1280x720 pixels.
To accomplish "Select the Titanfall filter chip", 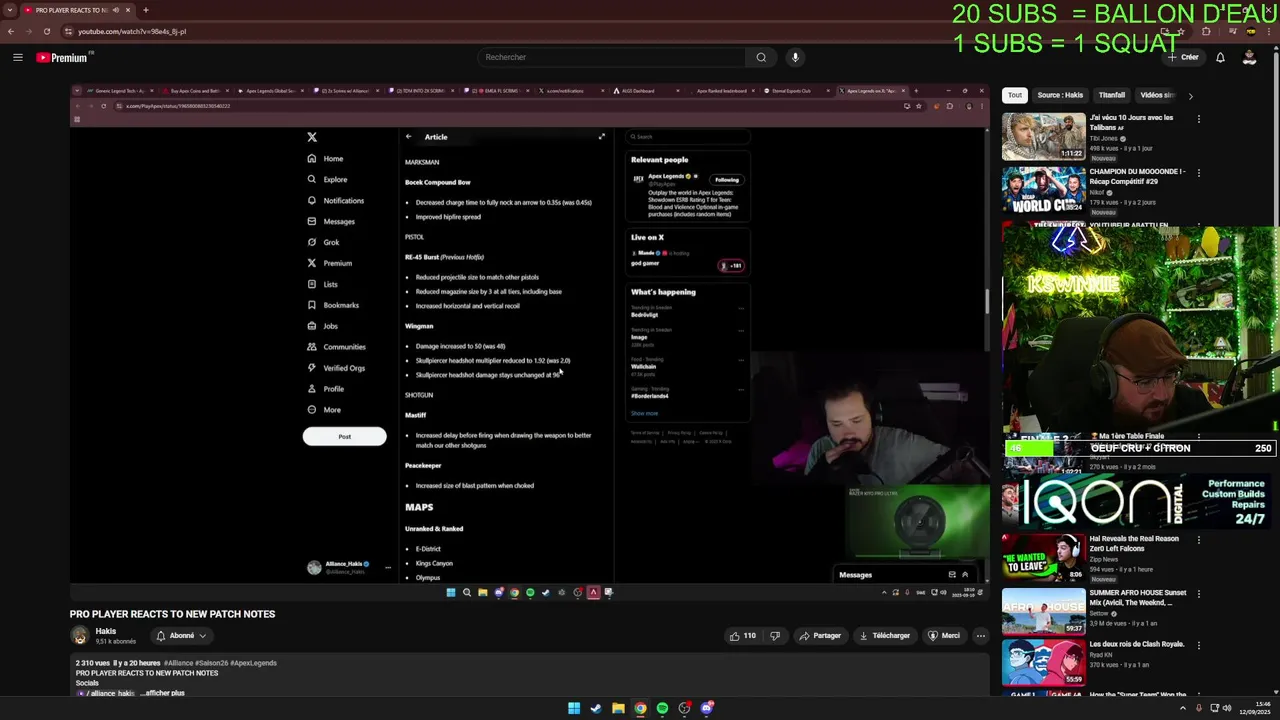I will click(1112, 95).
